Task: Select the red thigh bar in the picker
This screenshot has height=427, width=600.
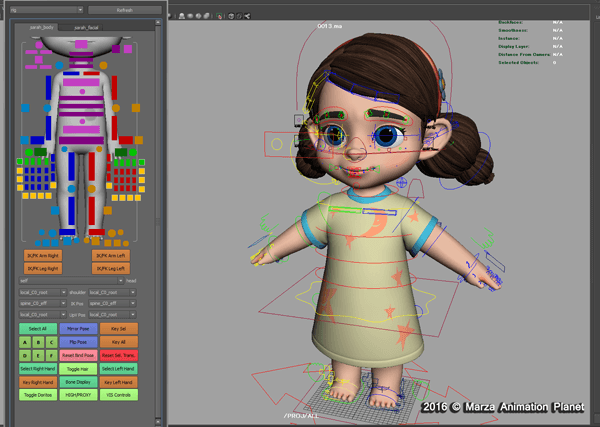Action: pos(91,166)
